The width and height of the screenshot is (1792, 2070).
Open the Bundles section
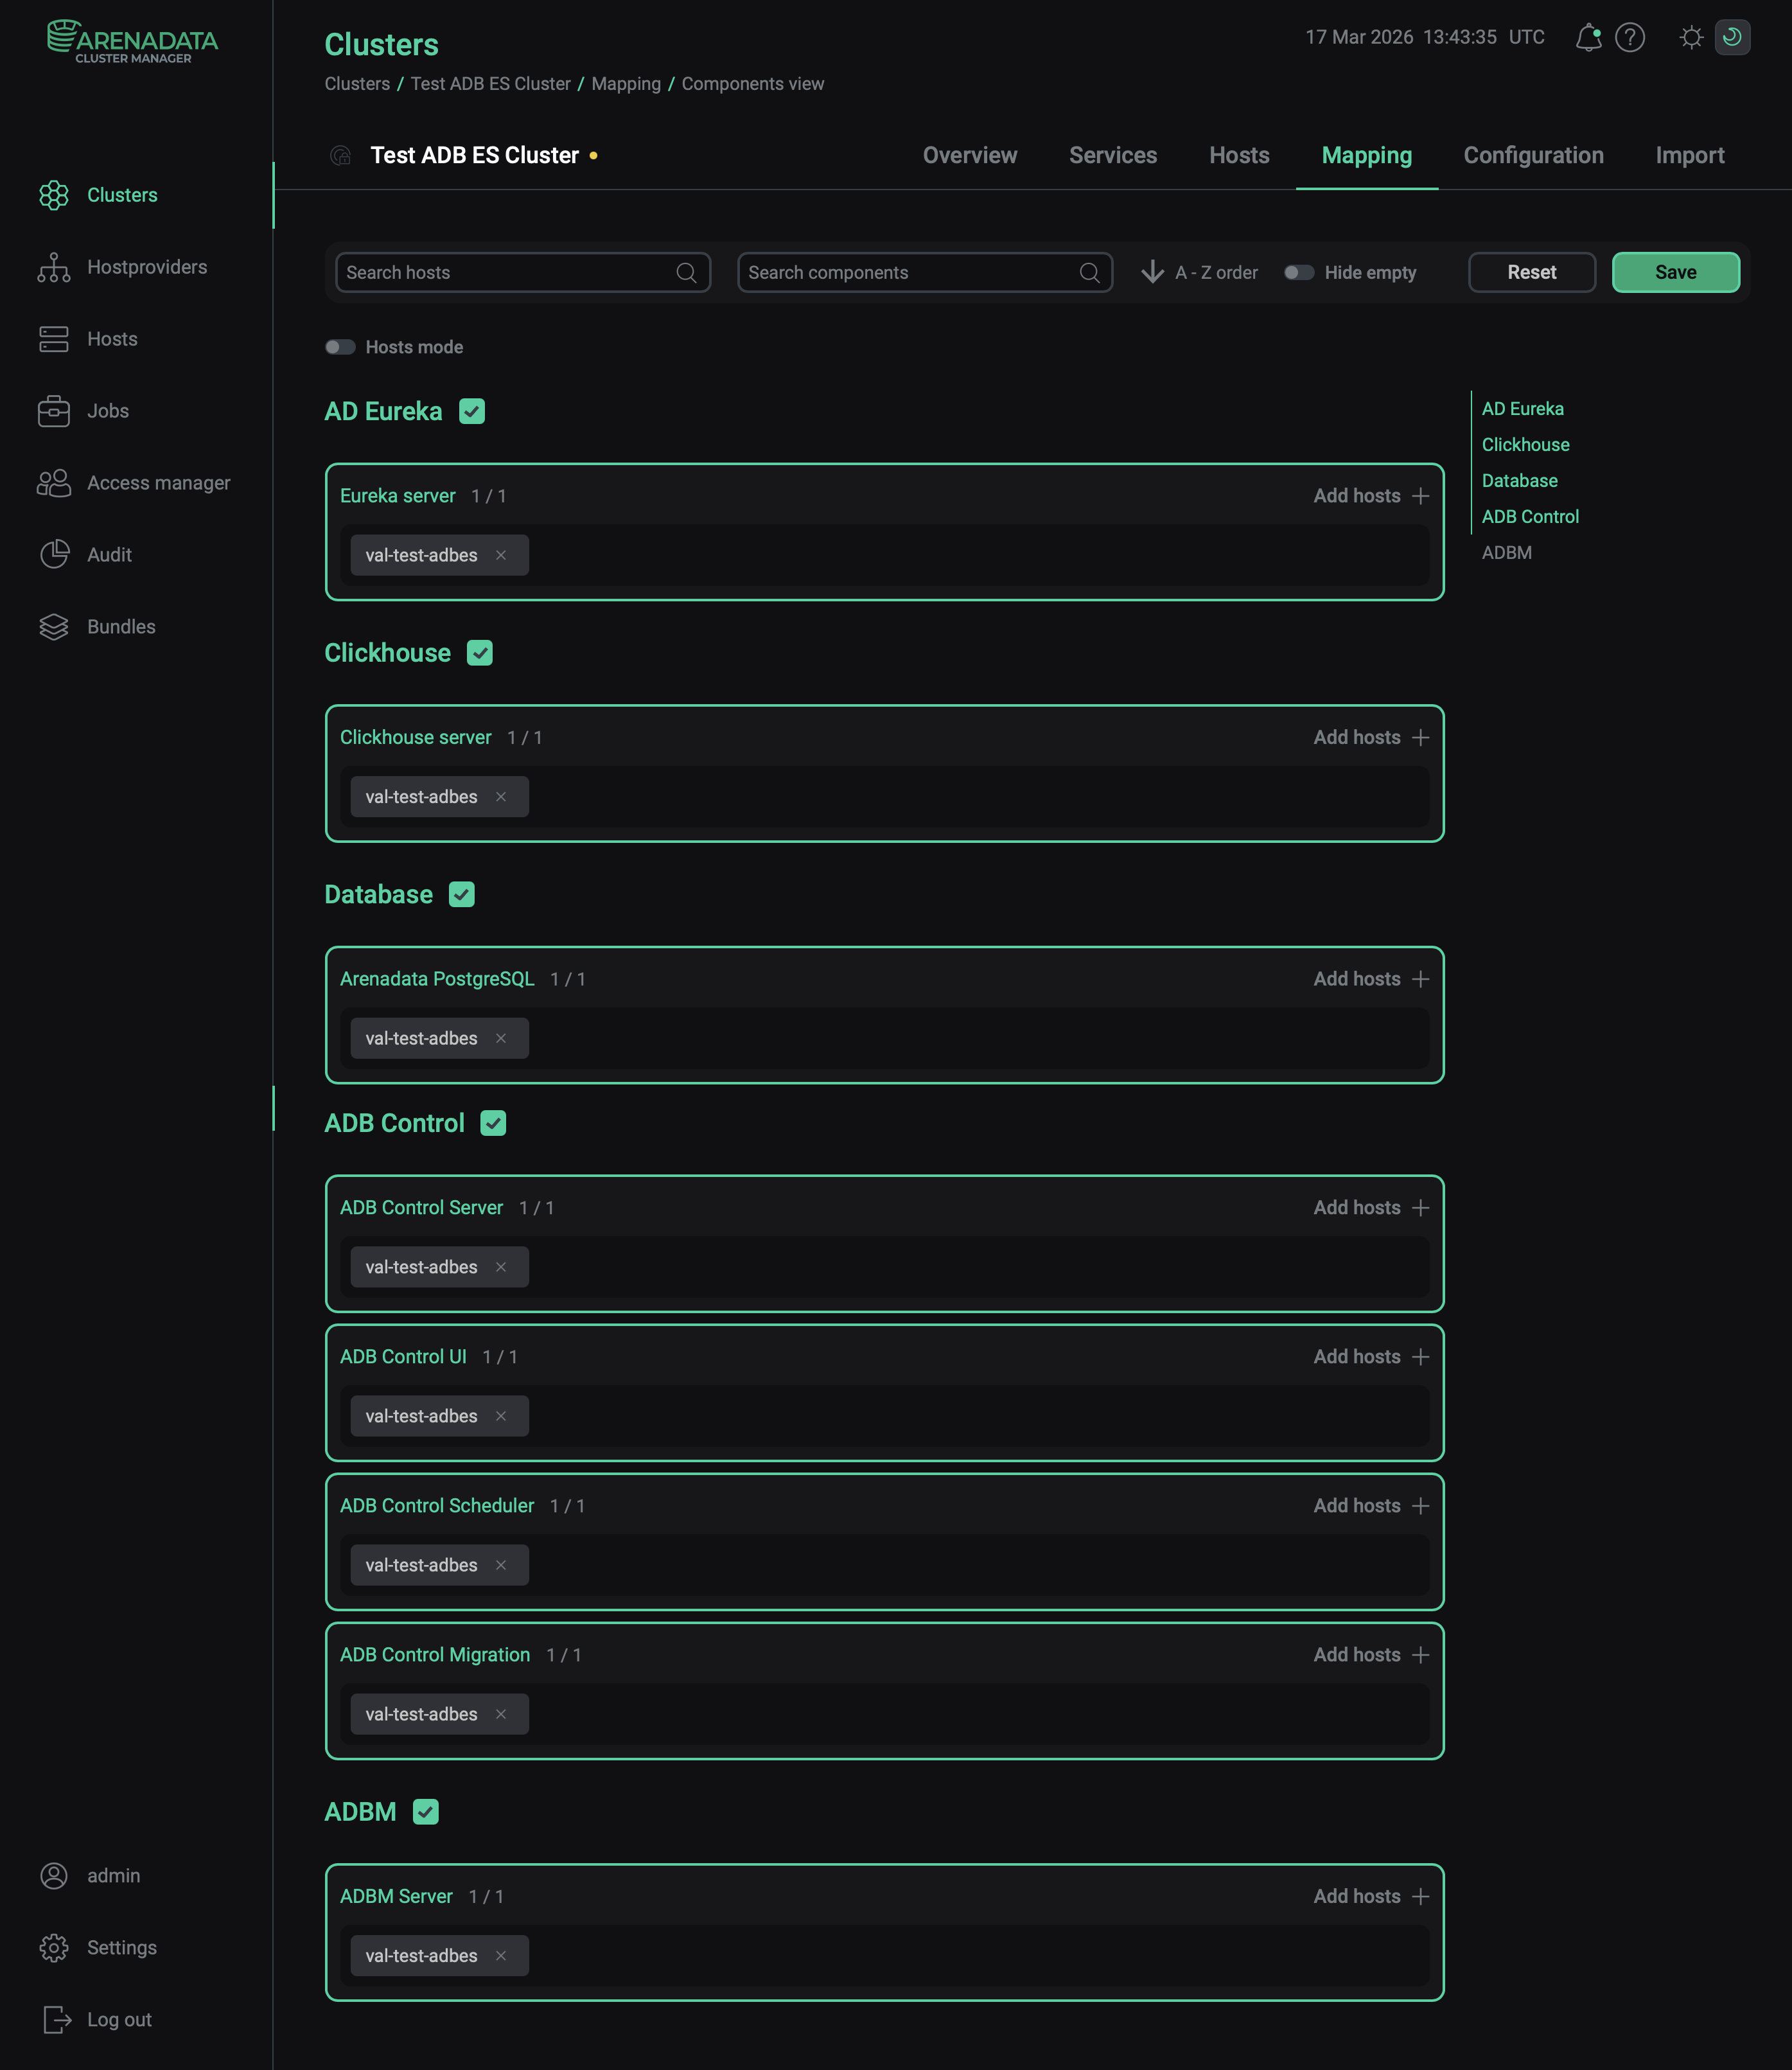click(120, 626)
